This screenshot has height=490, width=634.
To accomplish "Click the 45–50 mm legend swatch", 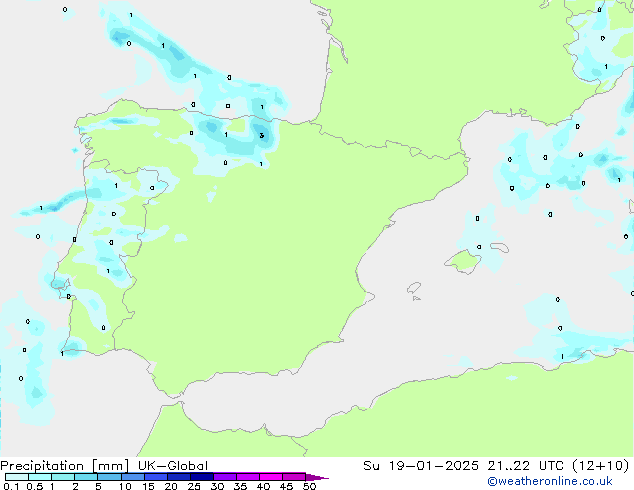I will 294,477.
